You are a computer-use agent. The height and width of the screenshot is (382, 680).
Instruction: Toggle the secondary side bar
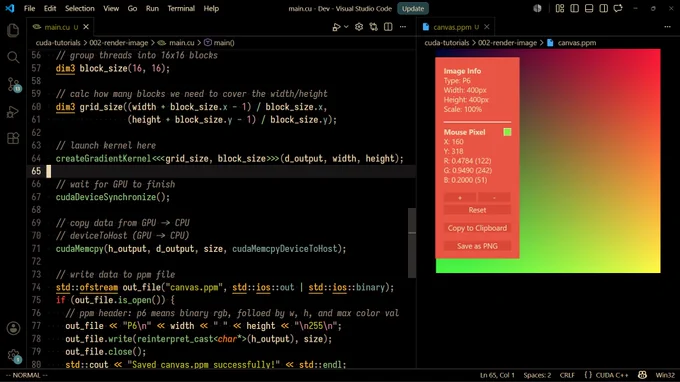(x=604, y=8)
